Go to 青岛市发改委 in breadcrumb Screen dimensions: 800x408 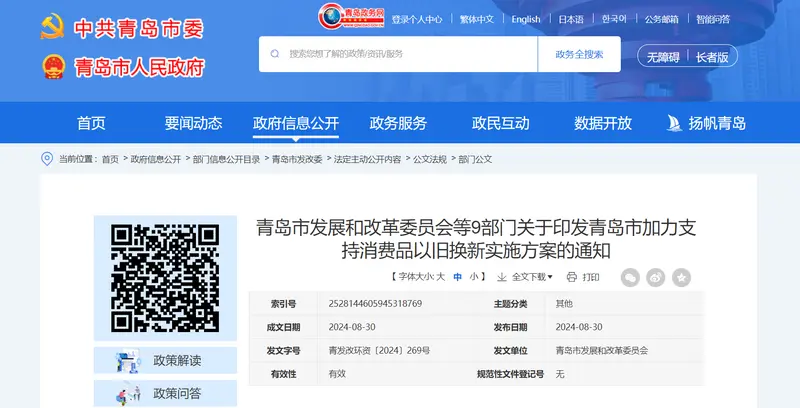pyautogui.click(x=297, y=159)
